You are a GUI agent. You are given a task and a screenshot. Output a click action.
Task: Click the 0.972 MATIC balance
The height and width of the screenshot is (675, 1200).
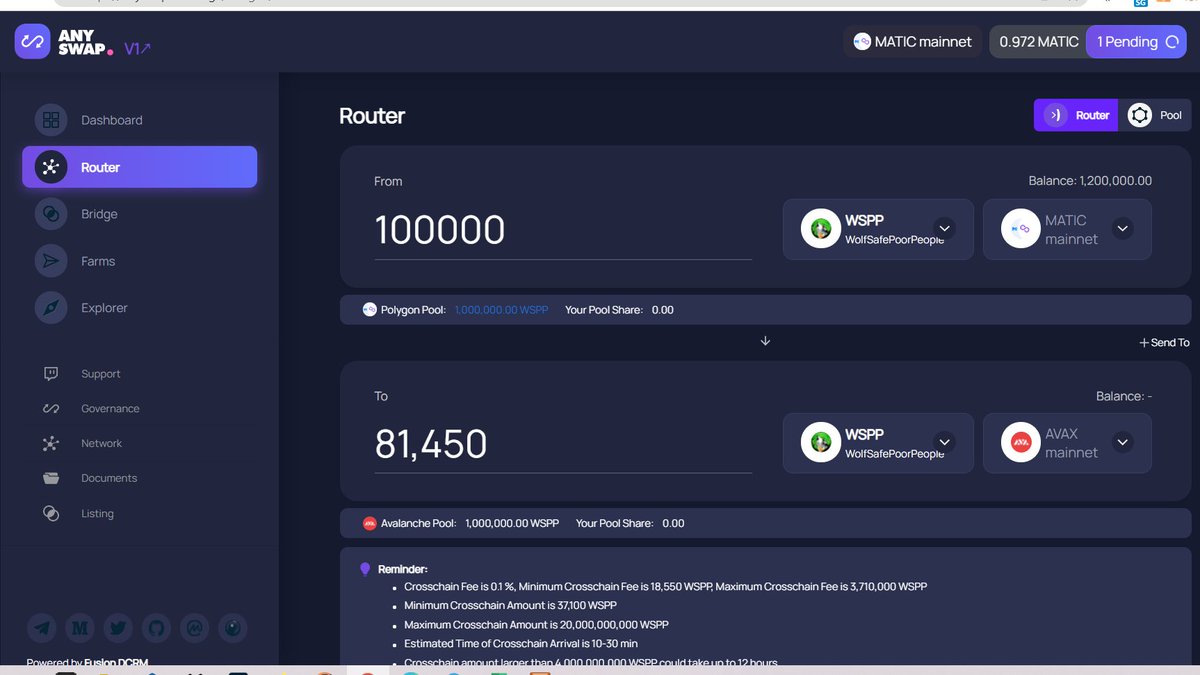pos(1038,42)
